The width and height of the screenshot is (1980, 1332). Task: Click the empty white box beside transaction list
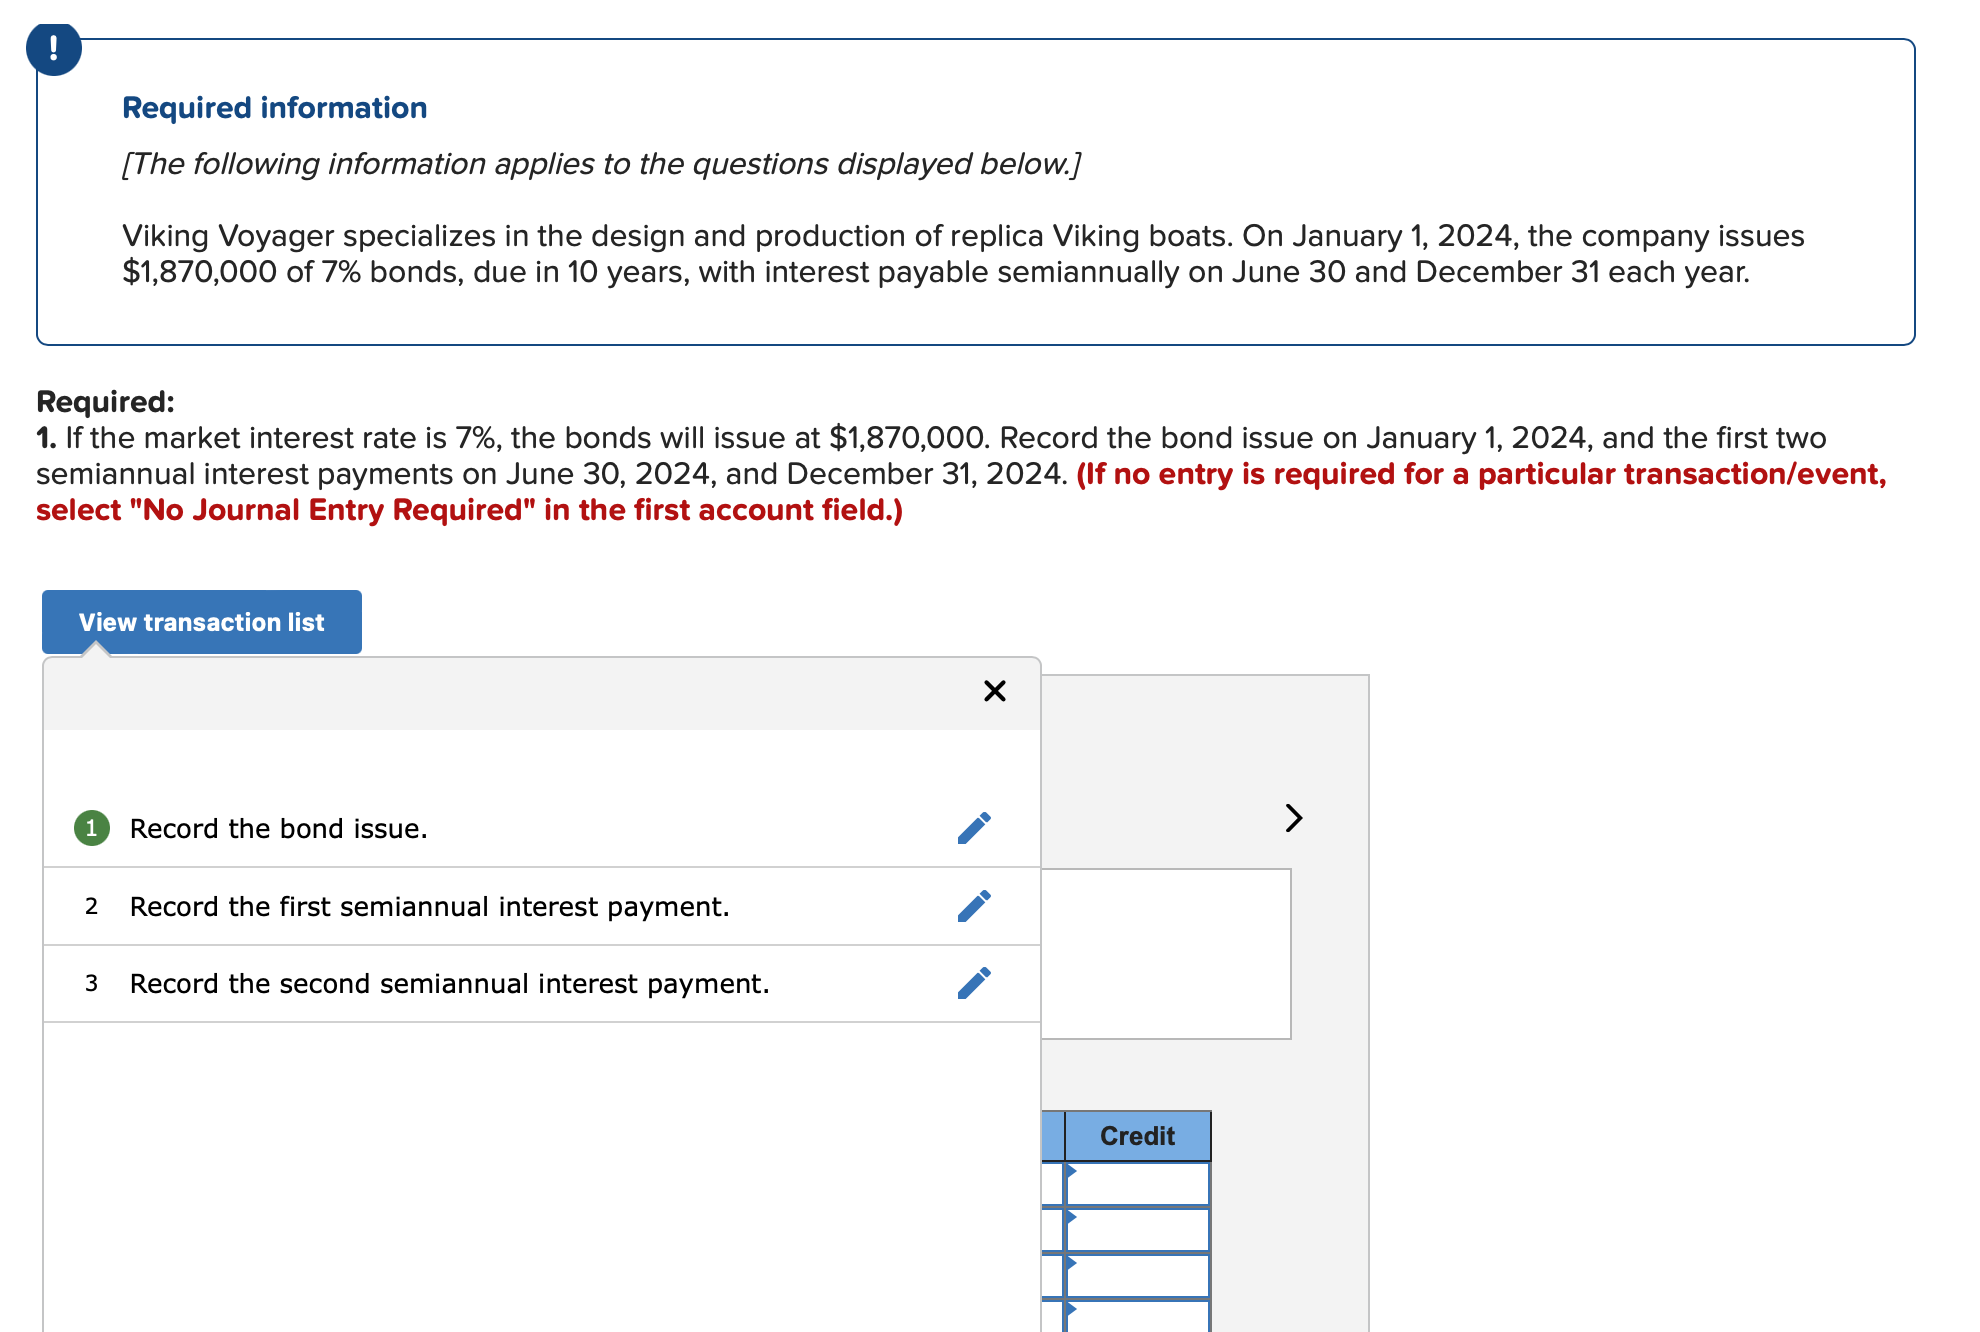[1165, 953]
